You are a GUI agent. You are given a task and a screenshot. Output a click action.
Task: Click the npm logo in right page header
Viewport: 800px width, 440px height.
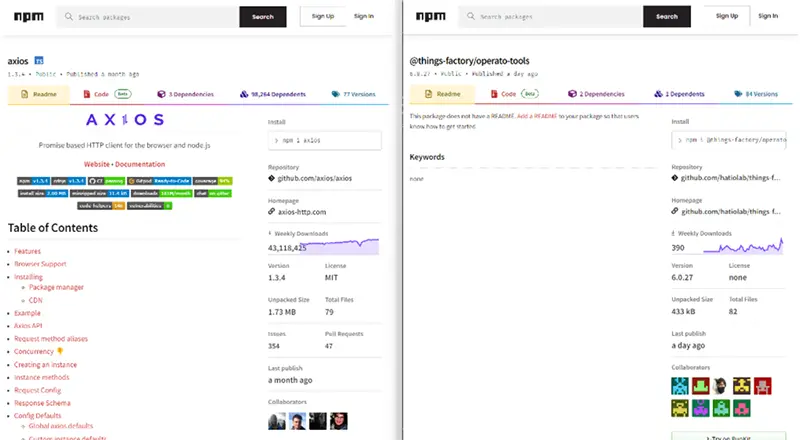431,17
